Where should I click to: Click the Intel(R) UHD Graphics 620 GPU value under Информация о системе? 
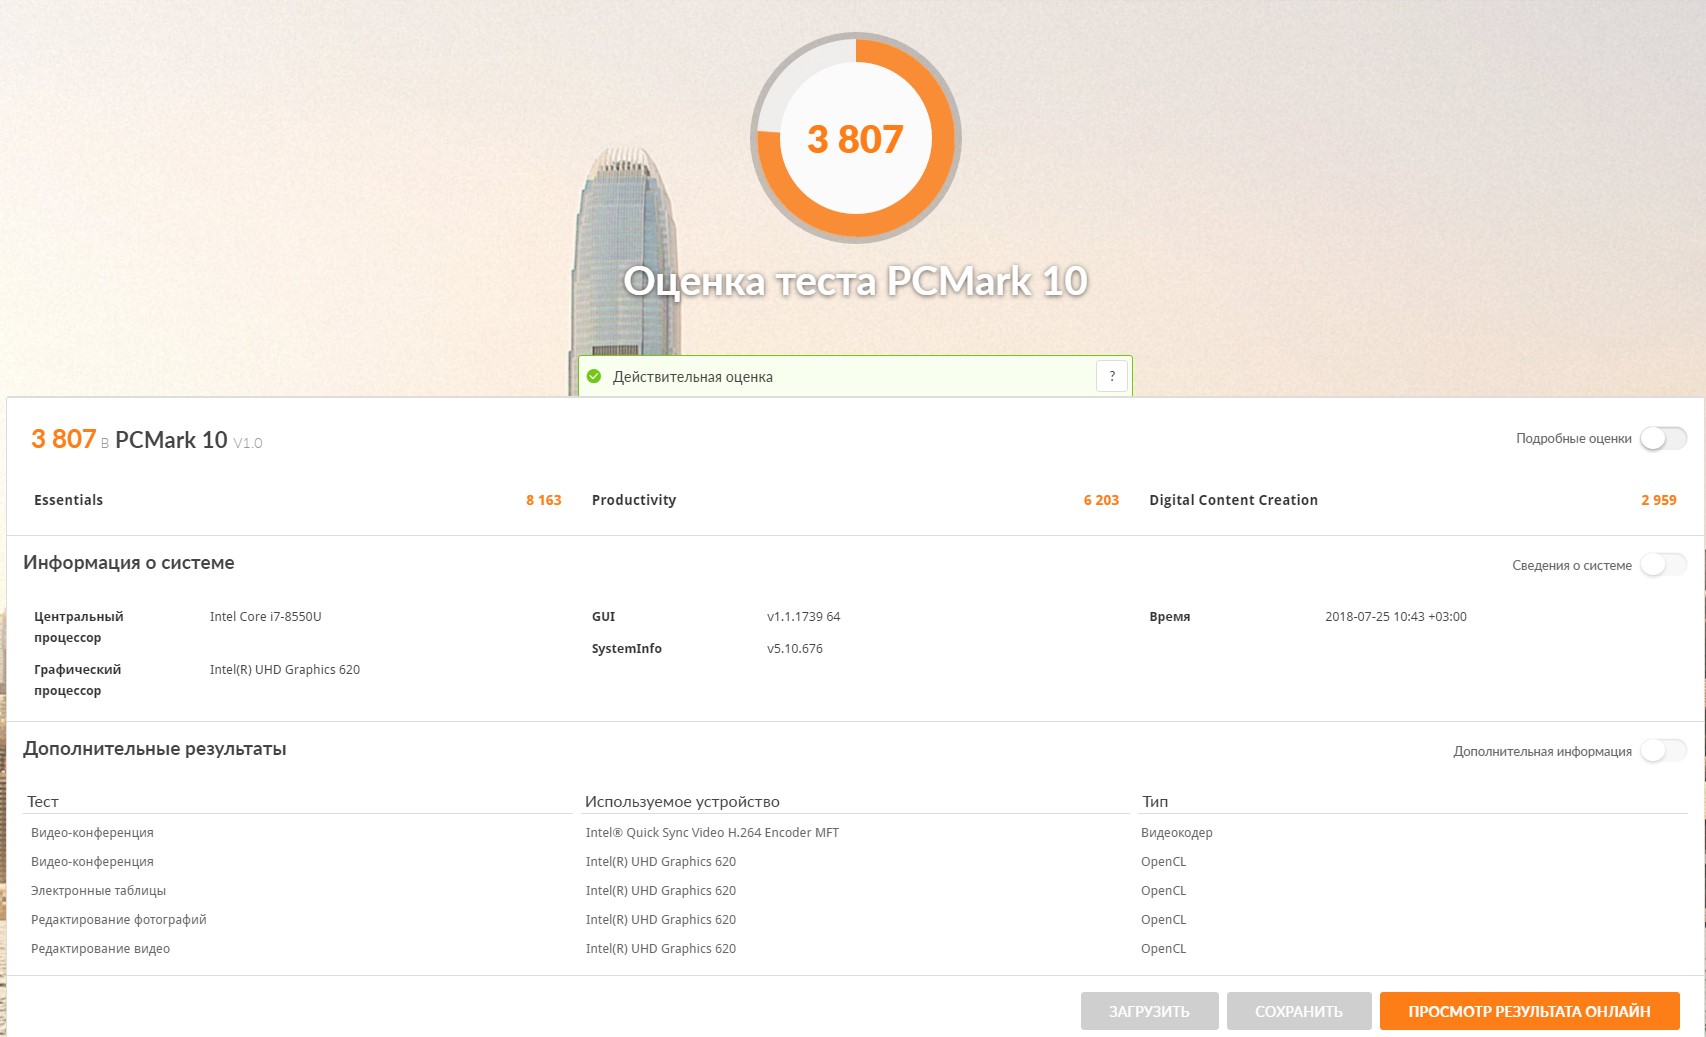[284, 670]
